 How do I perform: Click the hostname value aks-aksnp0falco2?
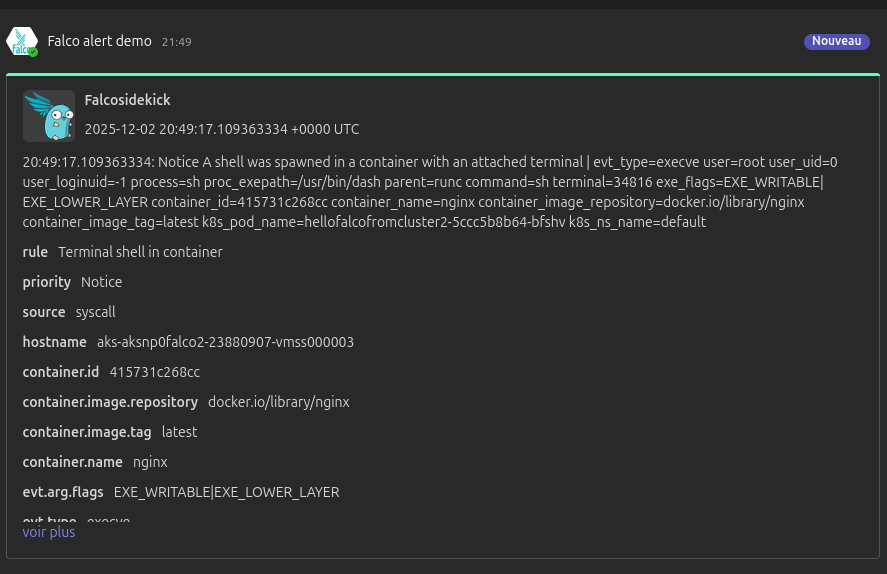pos(225,342)
